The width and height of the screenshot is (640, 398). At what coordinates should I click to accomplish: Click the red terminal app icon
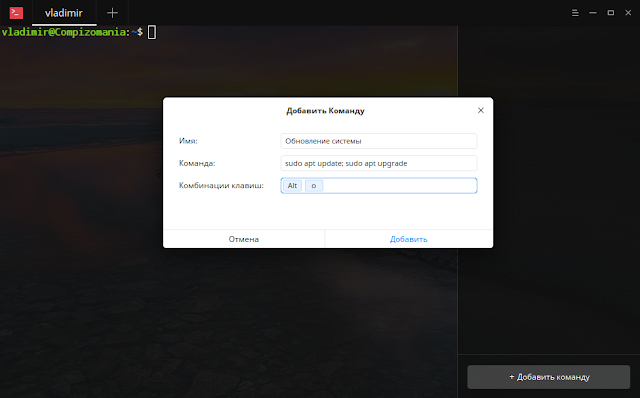tap(16, 13)
